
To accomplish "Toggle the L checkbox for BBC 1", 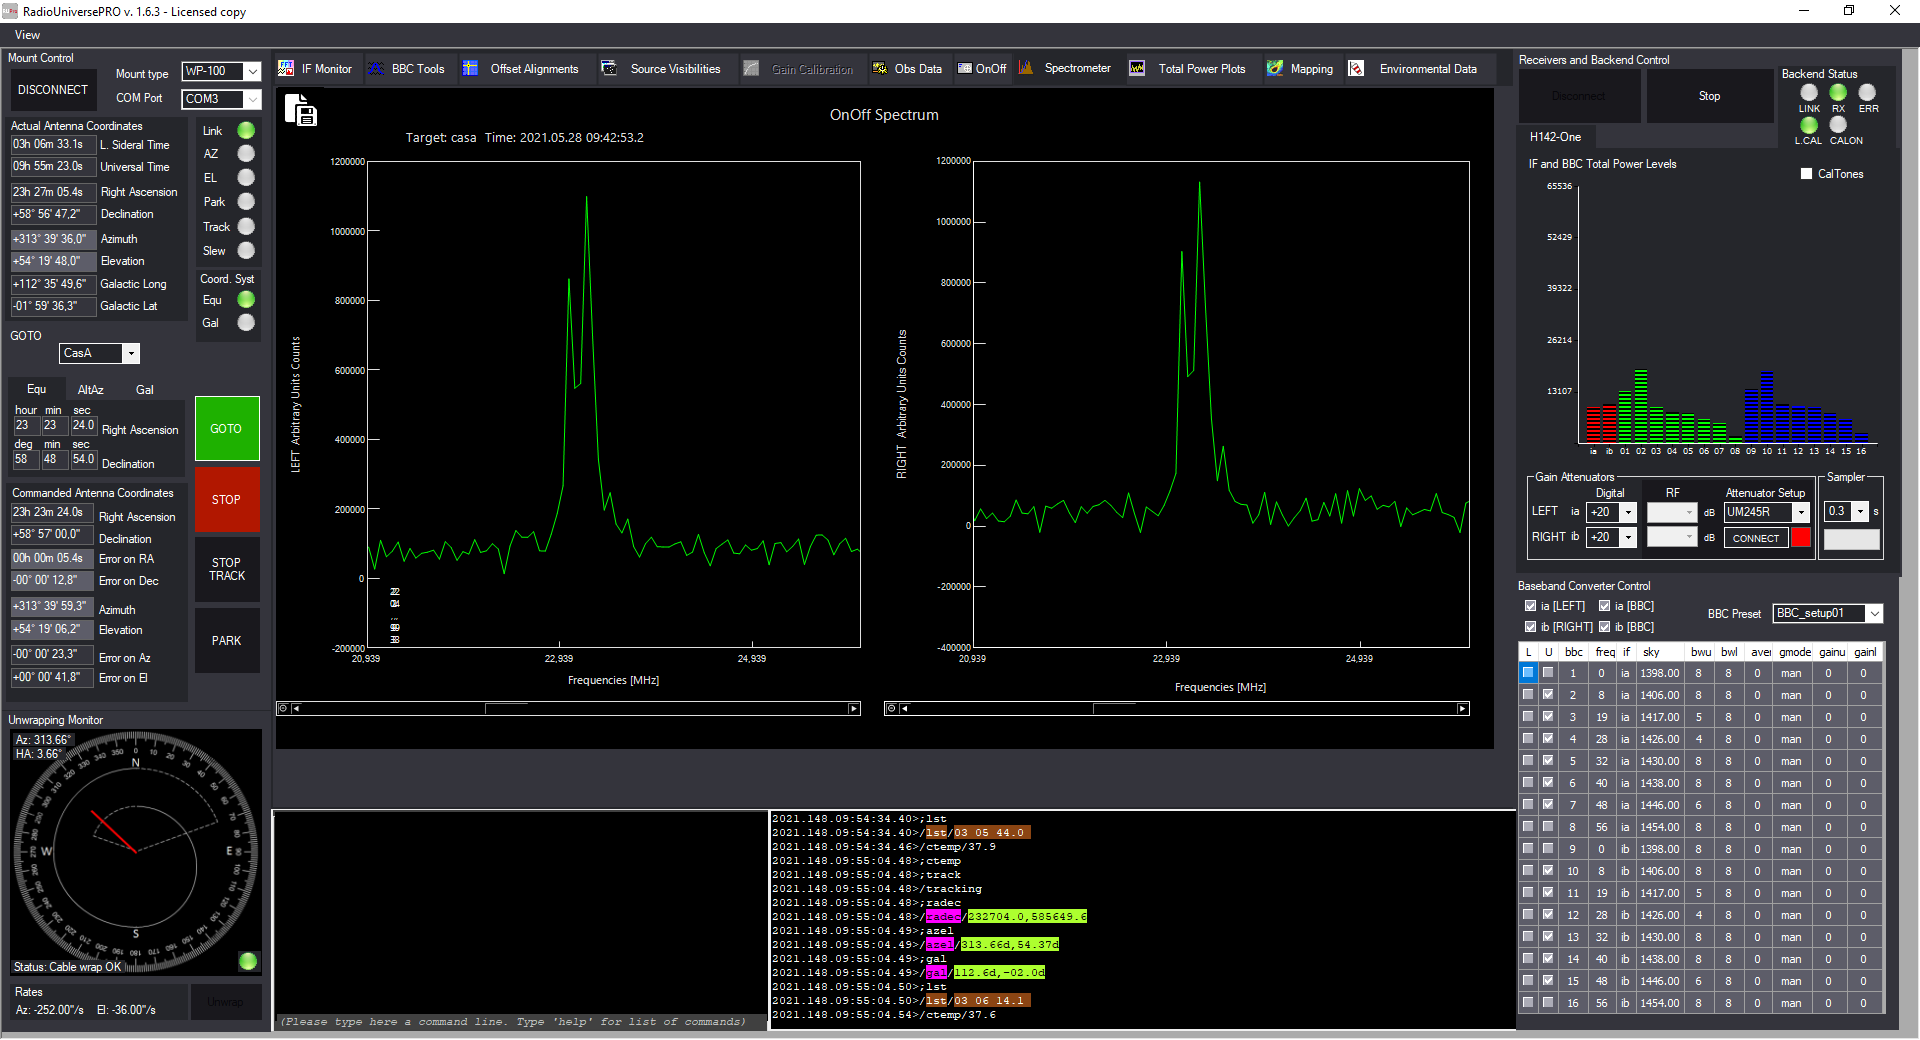I will 1528,672.
